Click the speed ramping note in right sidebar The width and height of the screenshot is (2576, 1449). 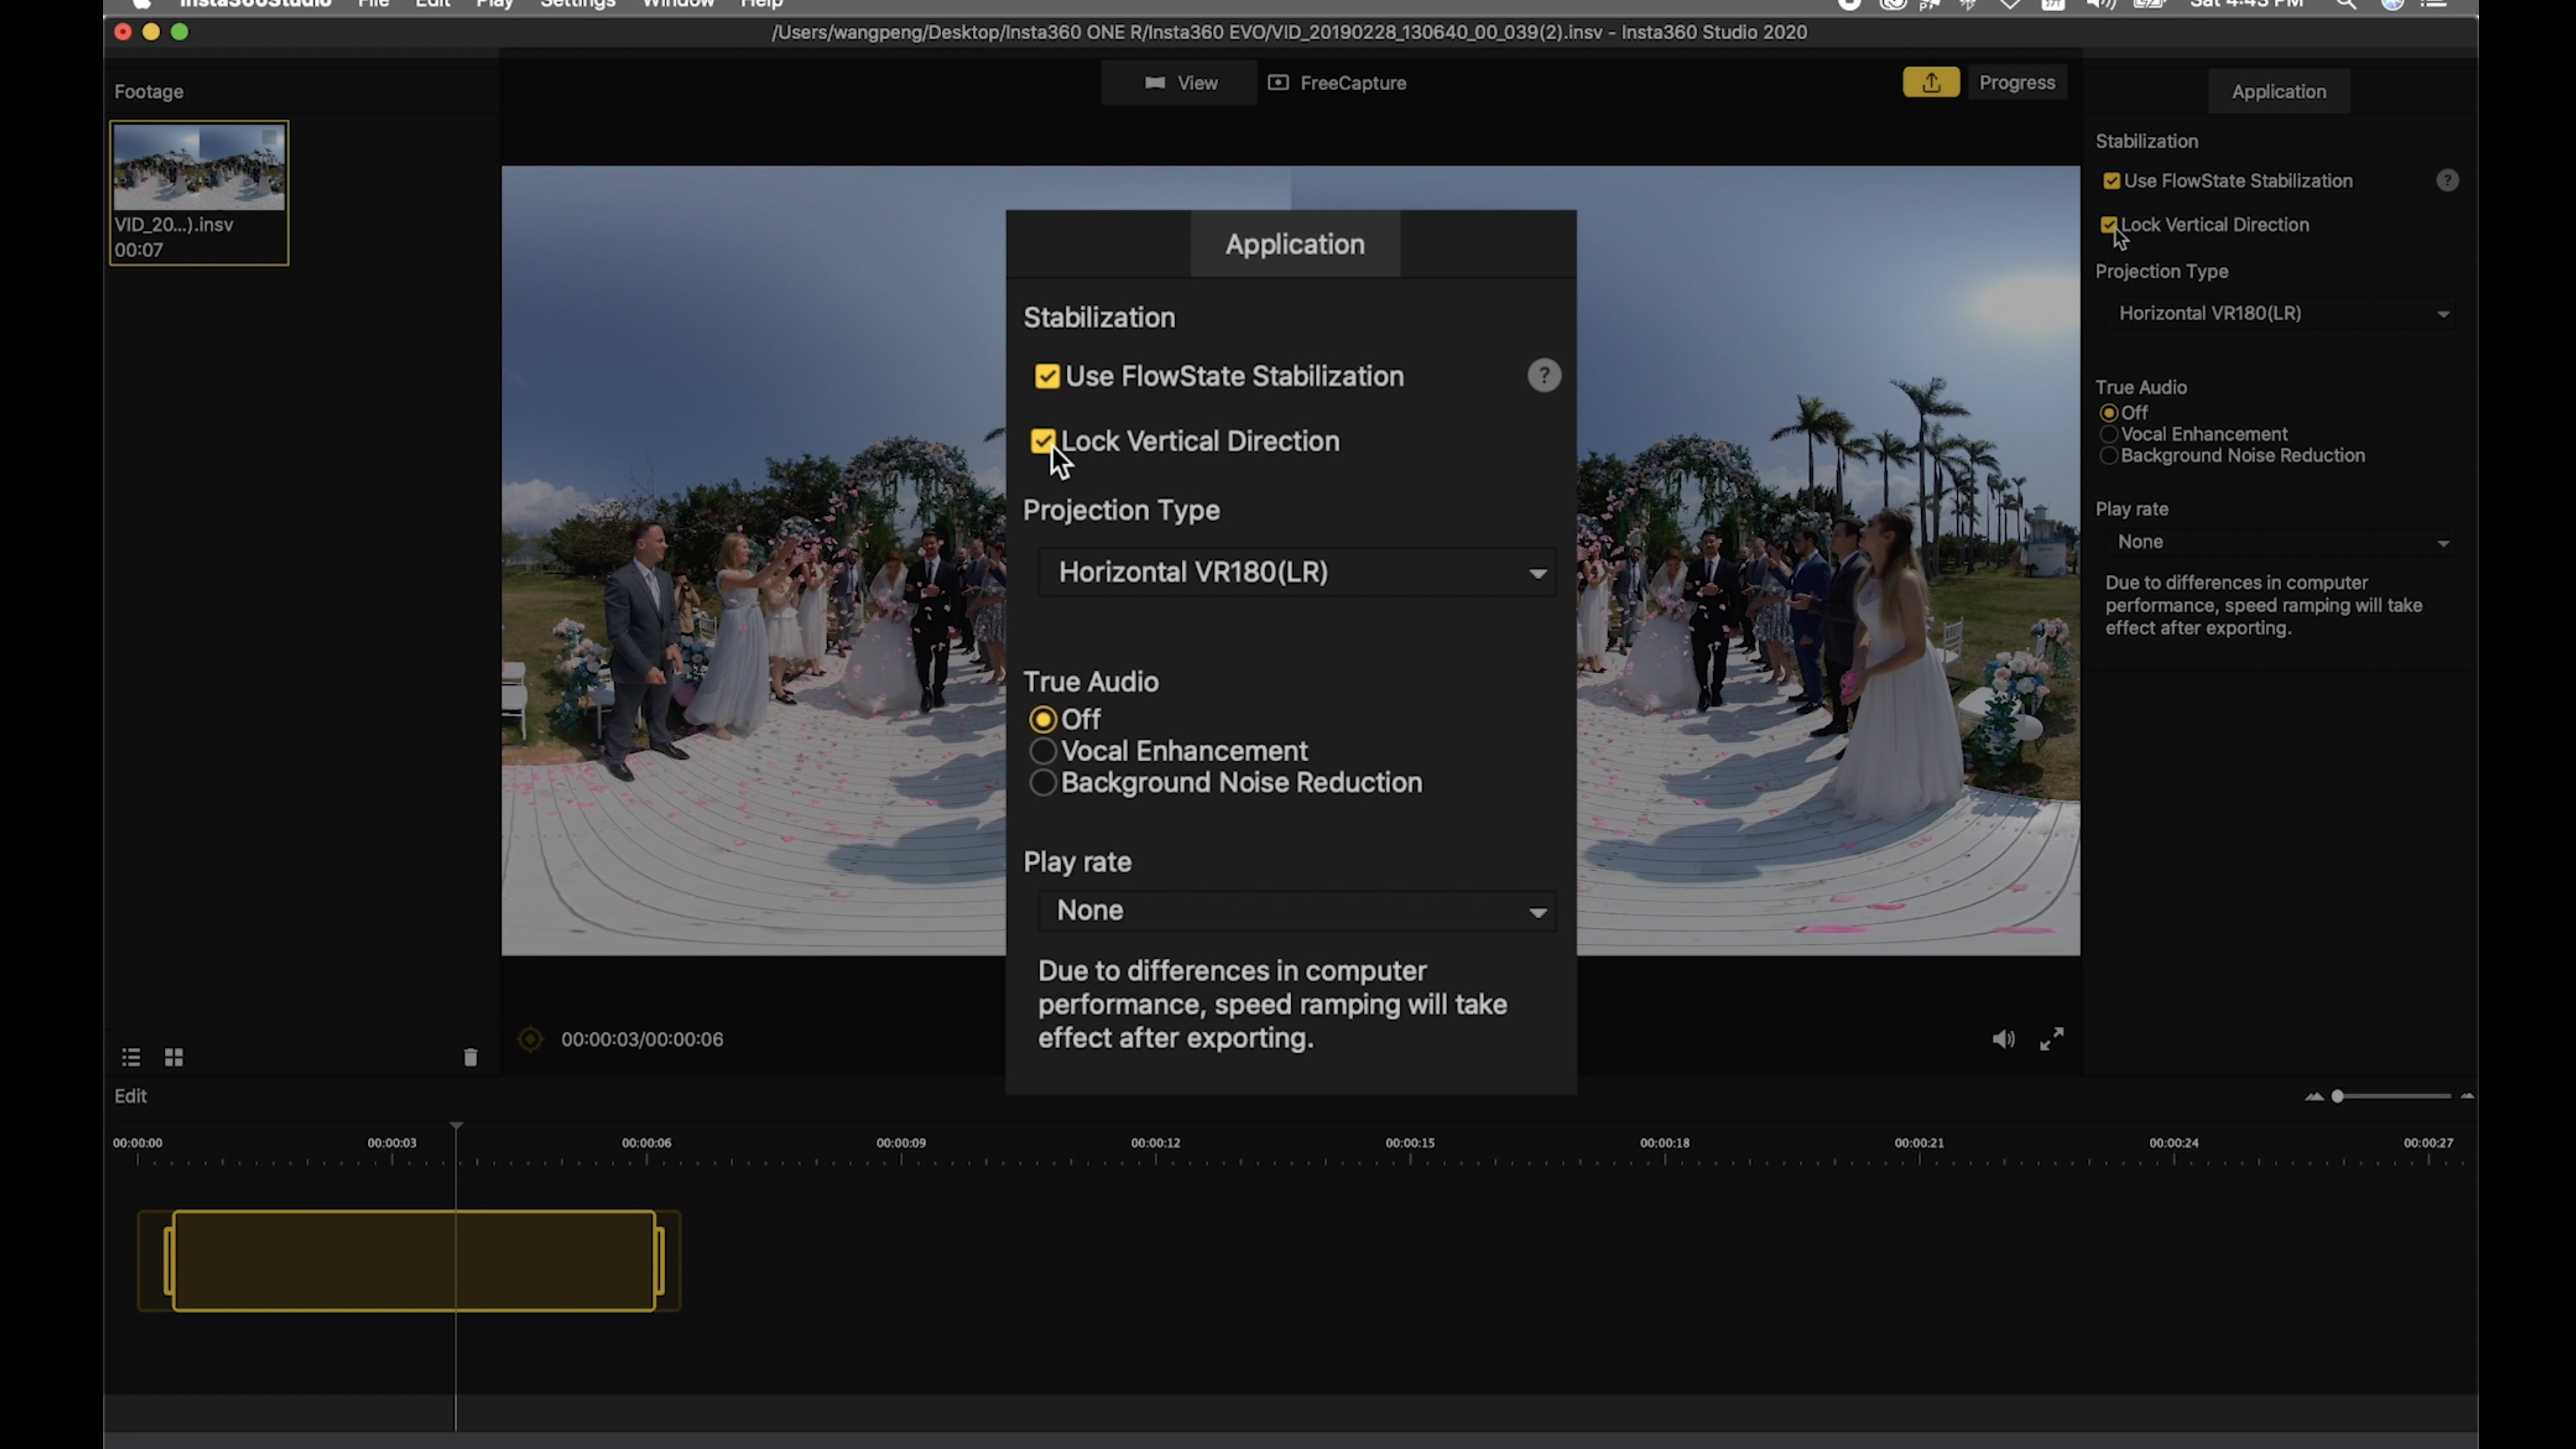2263,605
